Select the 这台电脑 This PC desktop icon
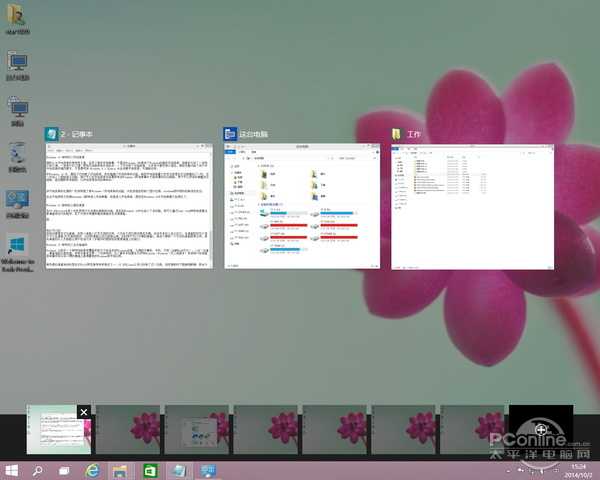 point(18,65)
